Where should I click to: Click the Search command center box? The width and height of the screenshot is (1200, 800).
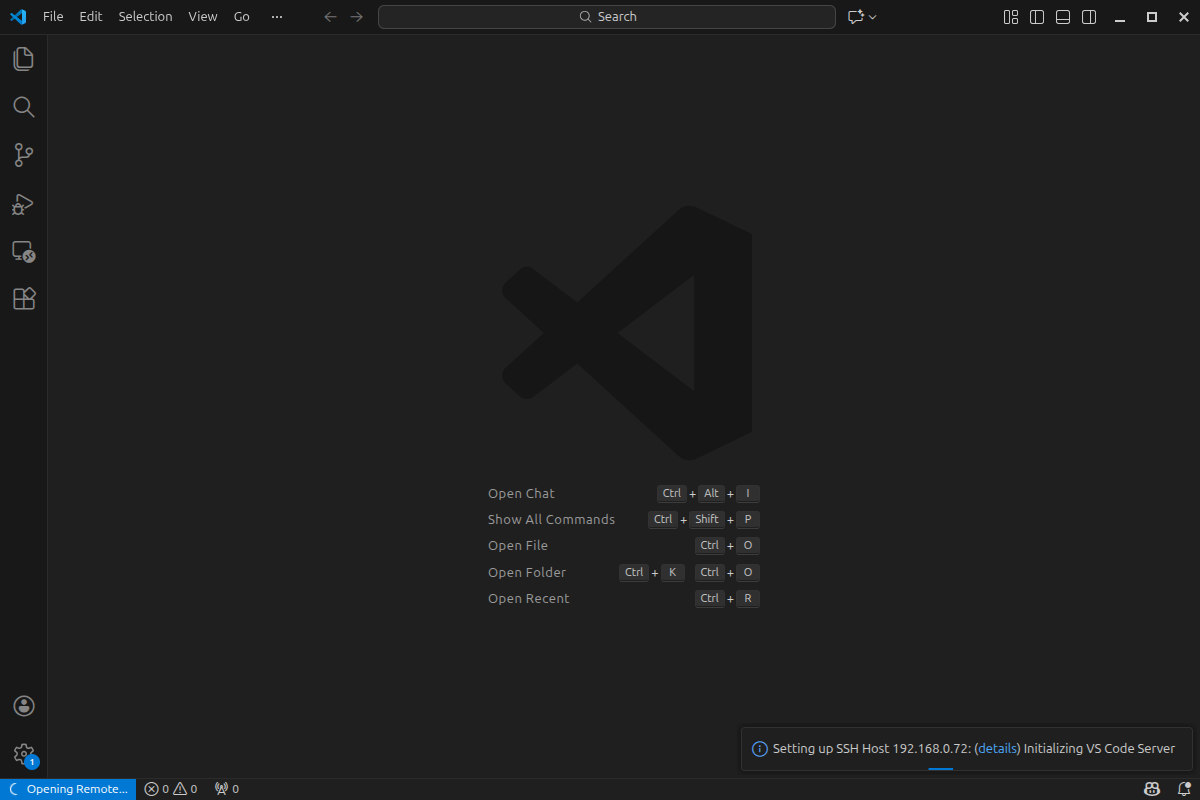607,17
